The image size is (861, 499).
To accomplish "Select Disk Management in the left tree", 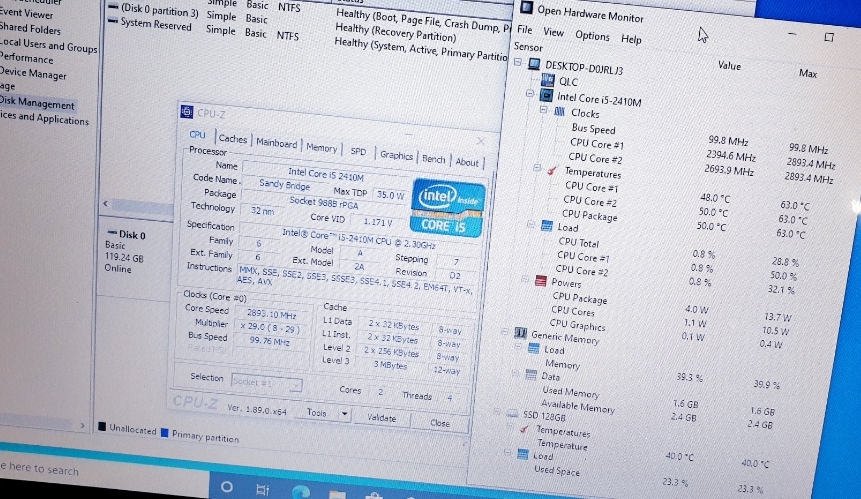I will 37,103.
